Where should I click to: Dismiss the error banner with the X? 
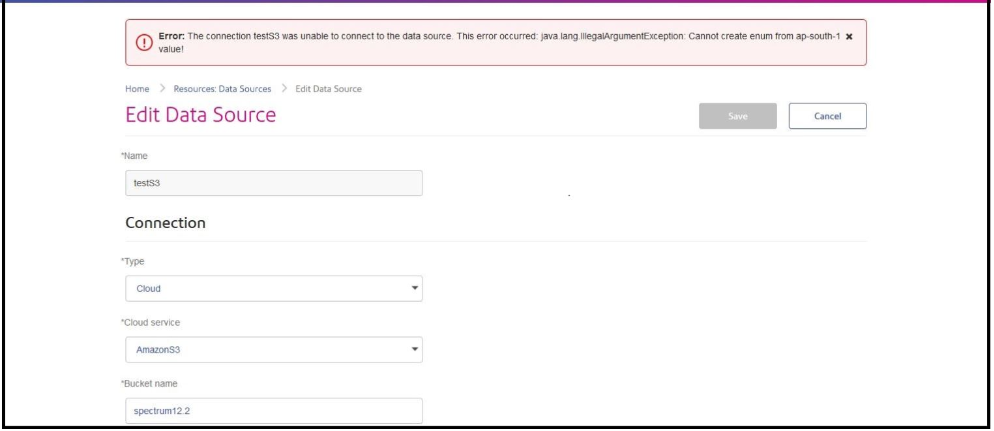point(849,35)
